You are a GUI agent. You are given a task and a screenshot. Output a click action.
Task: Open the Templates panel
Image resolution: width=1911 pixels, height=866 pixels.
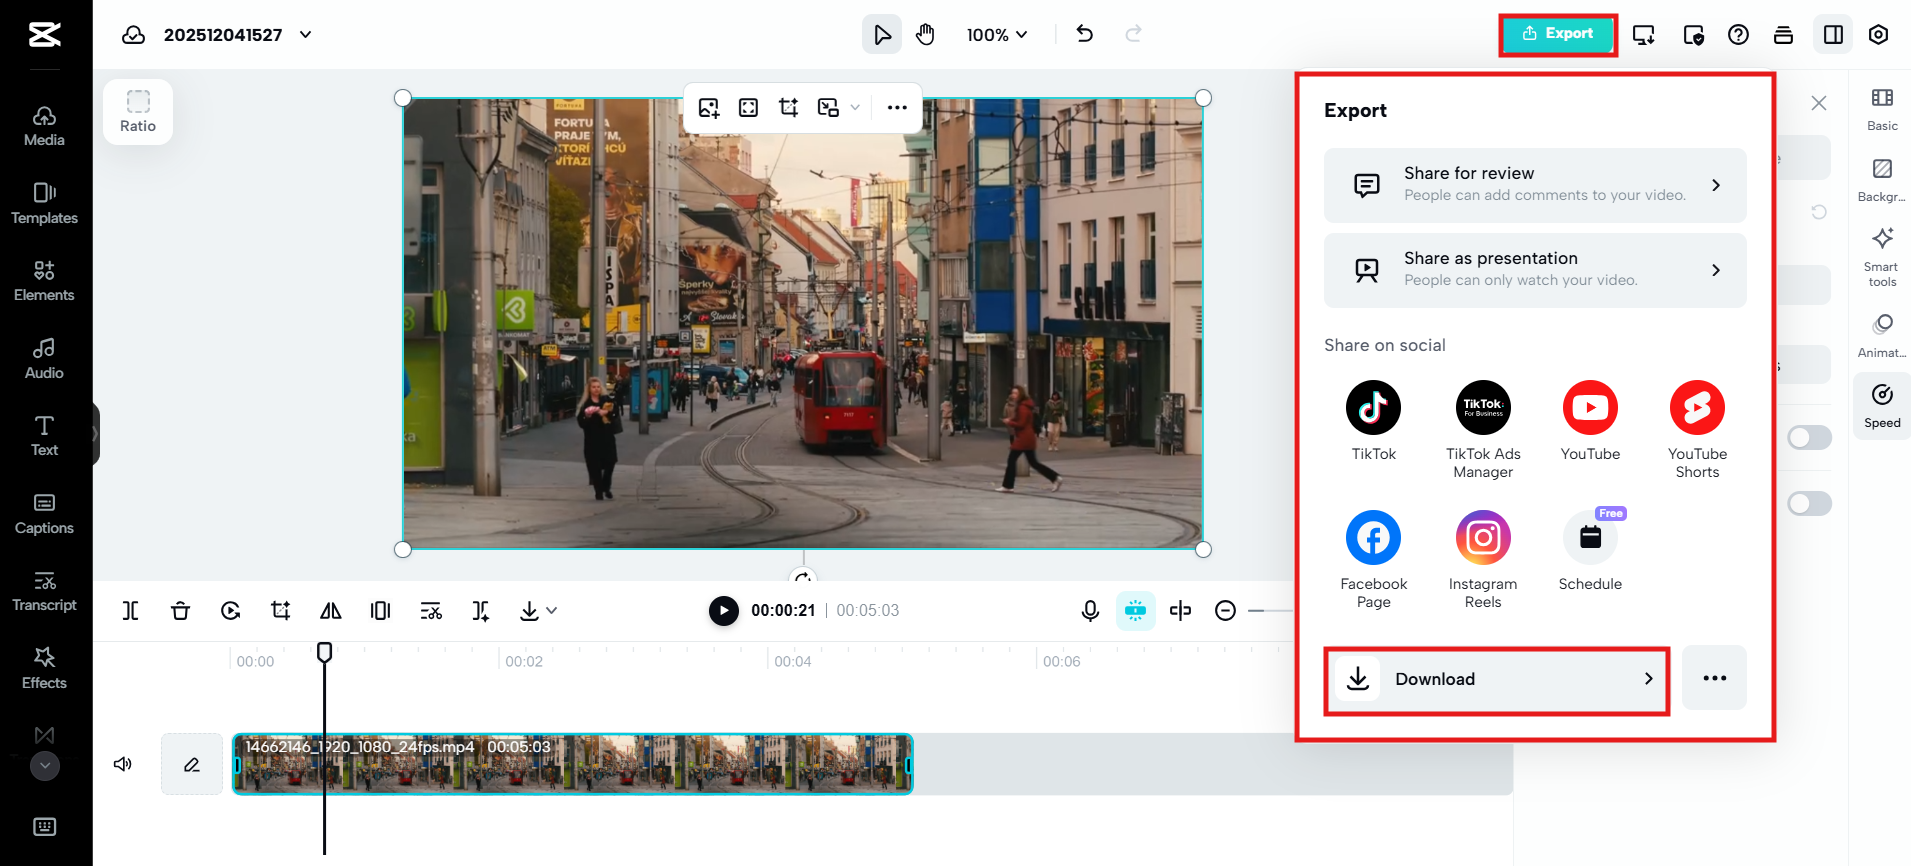[x=44, y=204]
